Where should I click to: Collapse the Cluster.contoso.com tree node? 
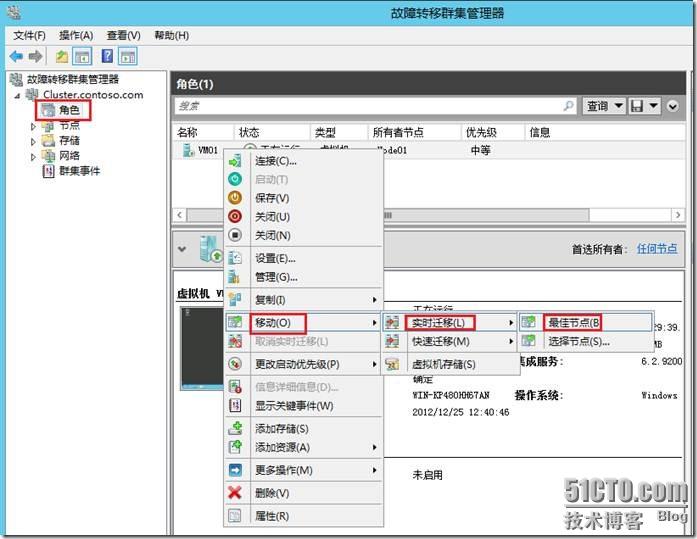pos(17,95)
